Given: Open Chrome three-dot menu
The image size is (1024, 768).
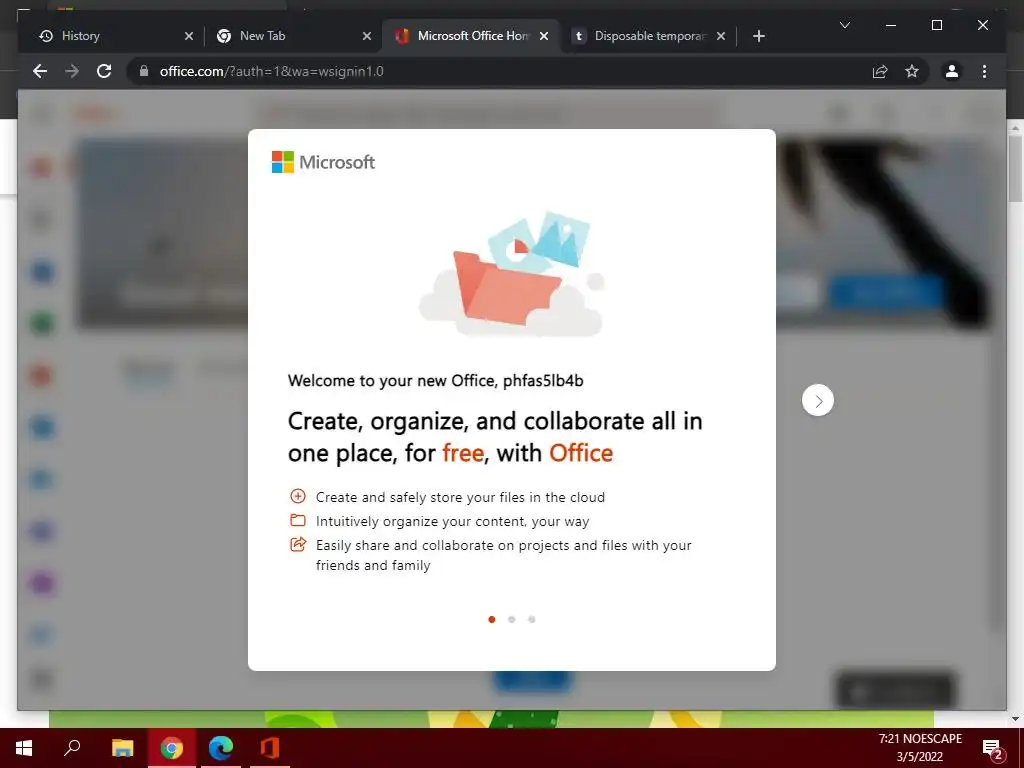Looking at the screenshot, I should [x=984, y=71].
